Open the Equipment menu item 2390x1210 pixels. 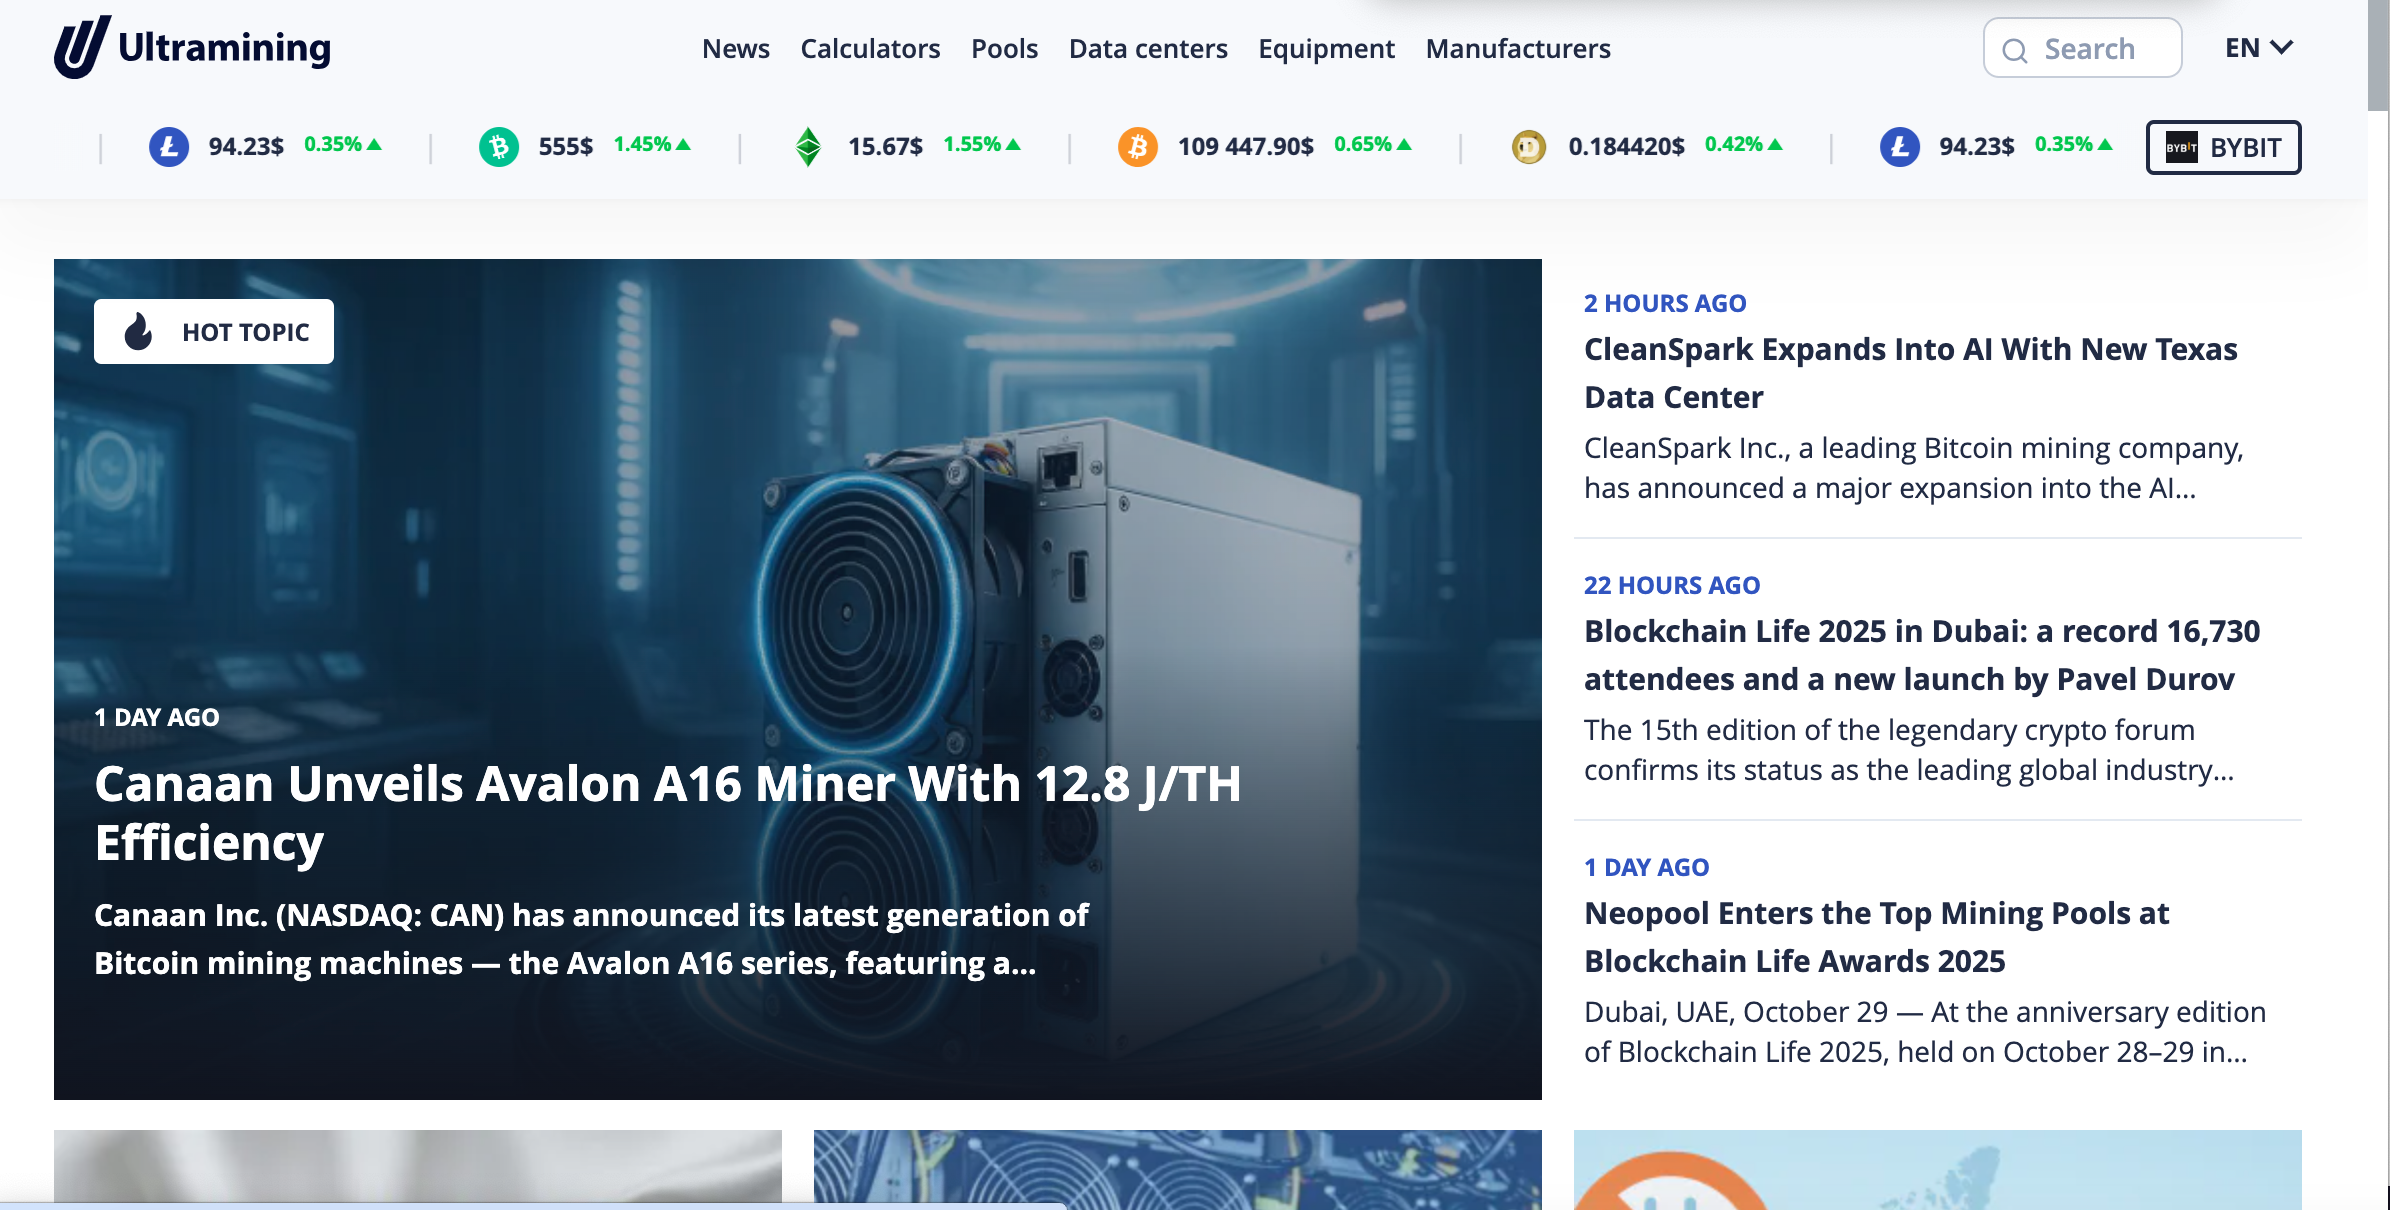[x=1326, y=48]
